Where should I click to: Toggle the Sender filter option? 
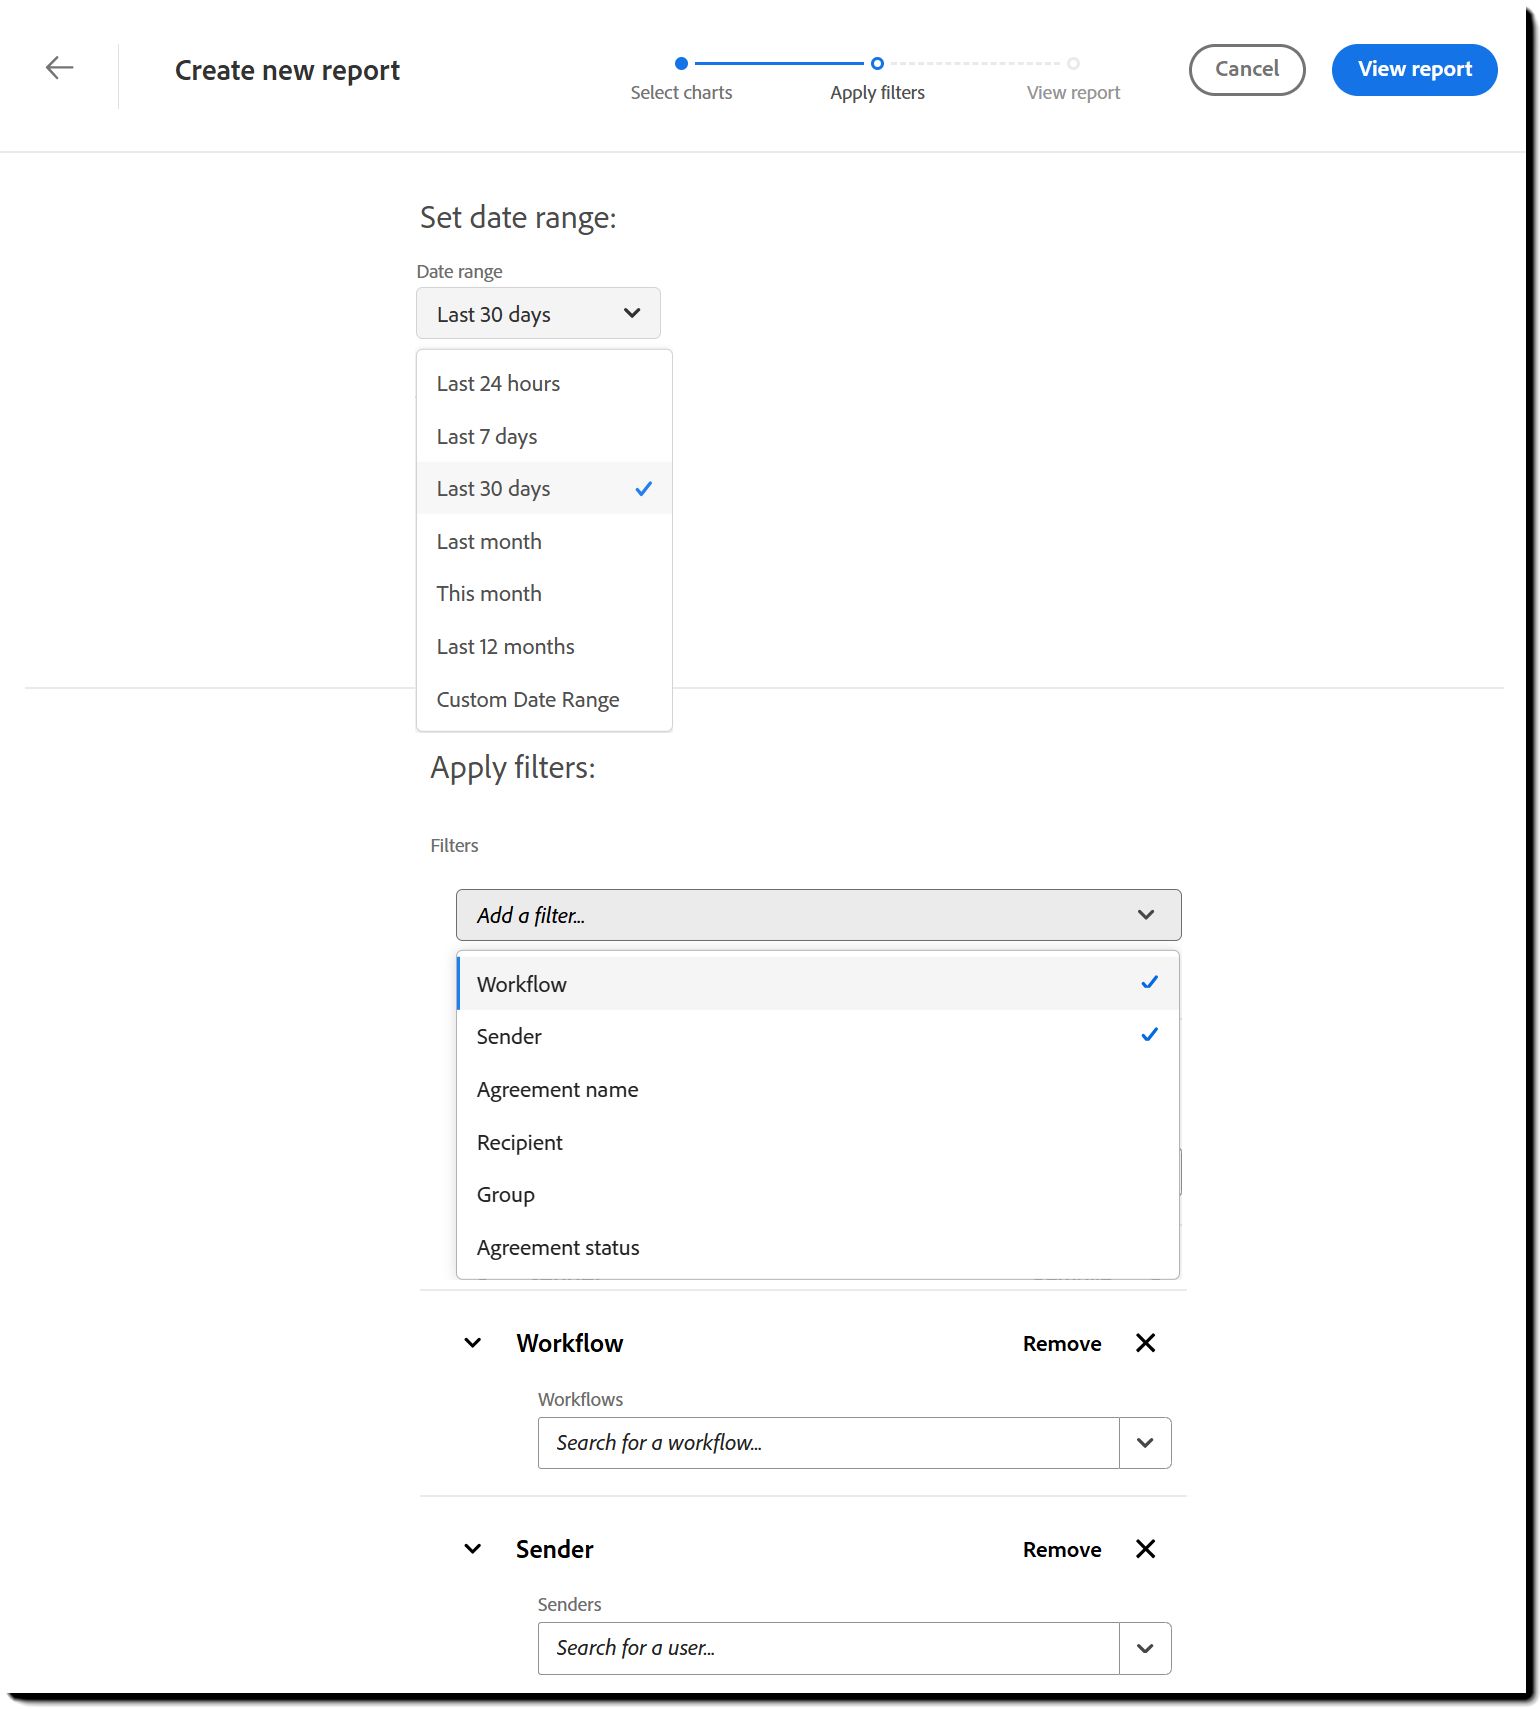click(818, 1037)
